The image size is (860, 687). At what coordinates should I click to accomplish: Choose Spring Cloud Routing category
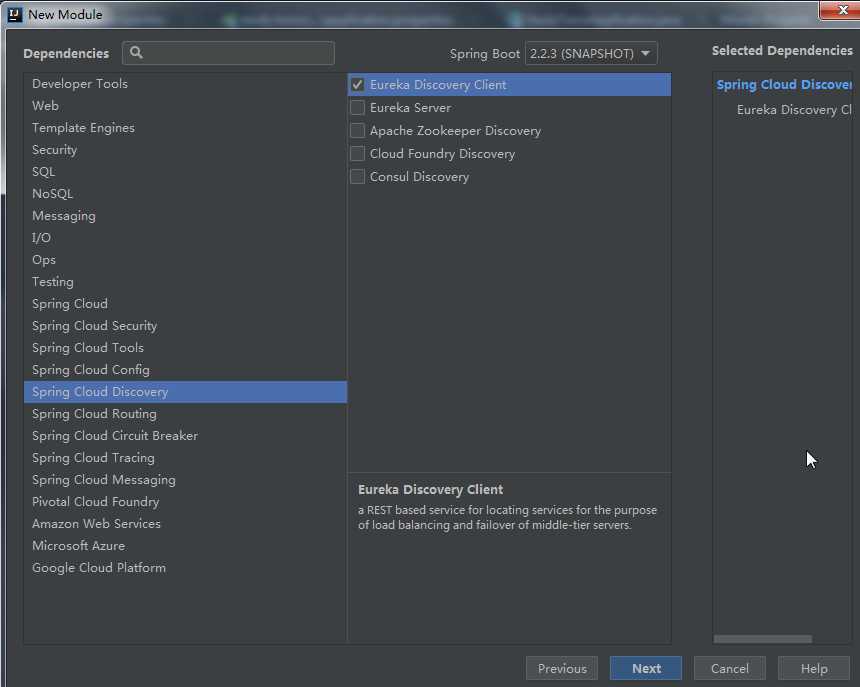185,414
